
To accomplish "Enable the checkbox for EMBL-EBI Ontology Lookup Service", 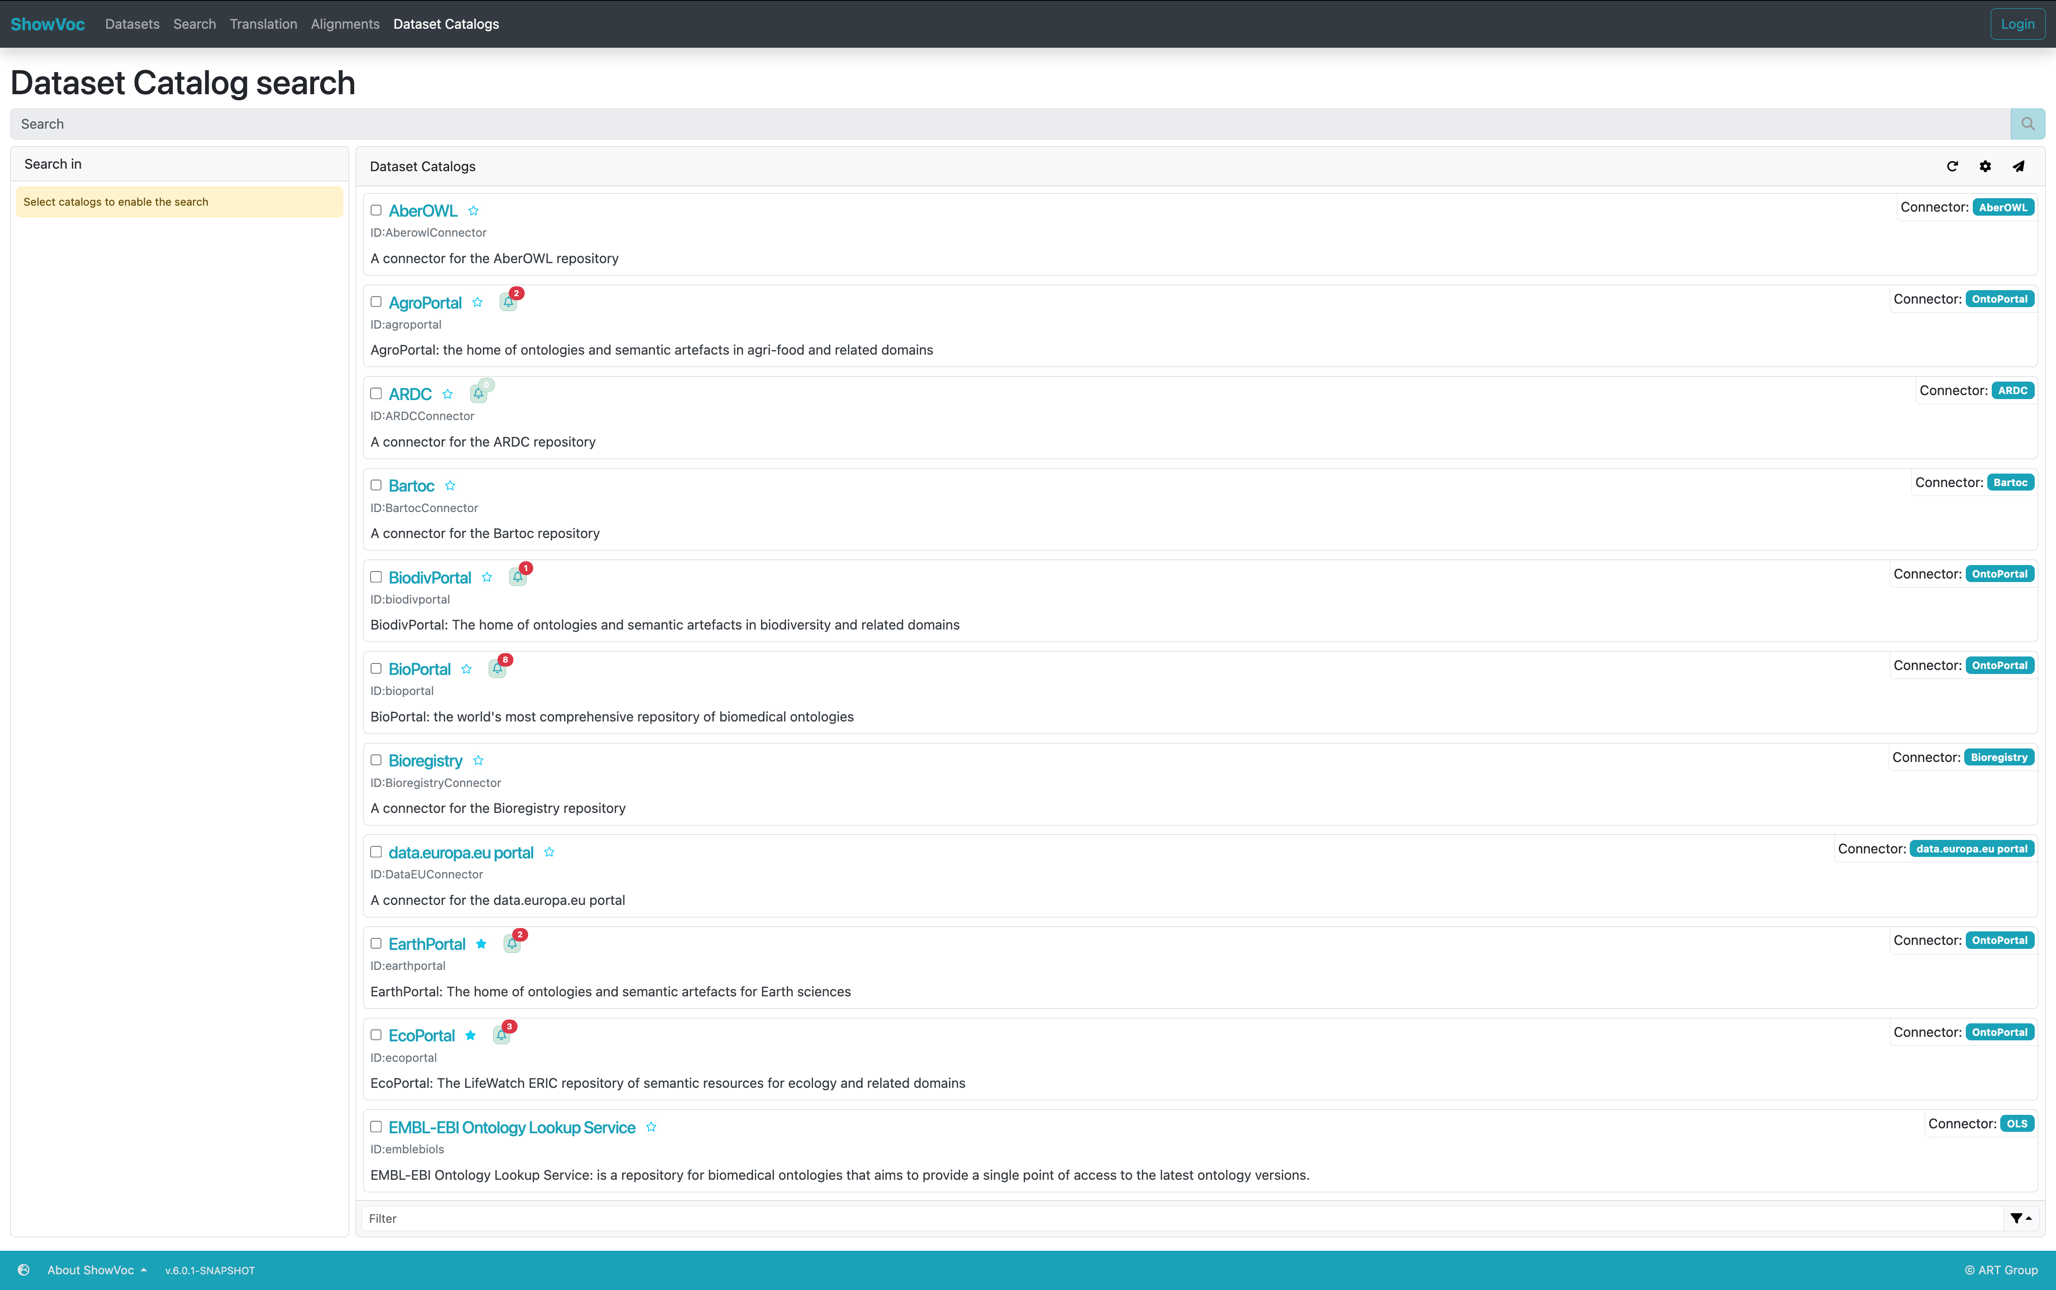I will [x=376, y=1126].
